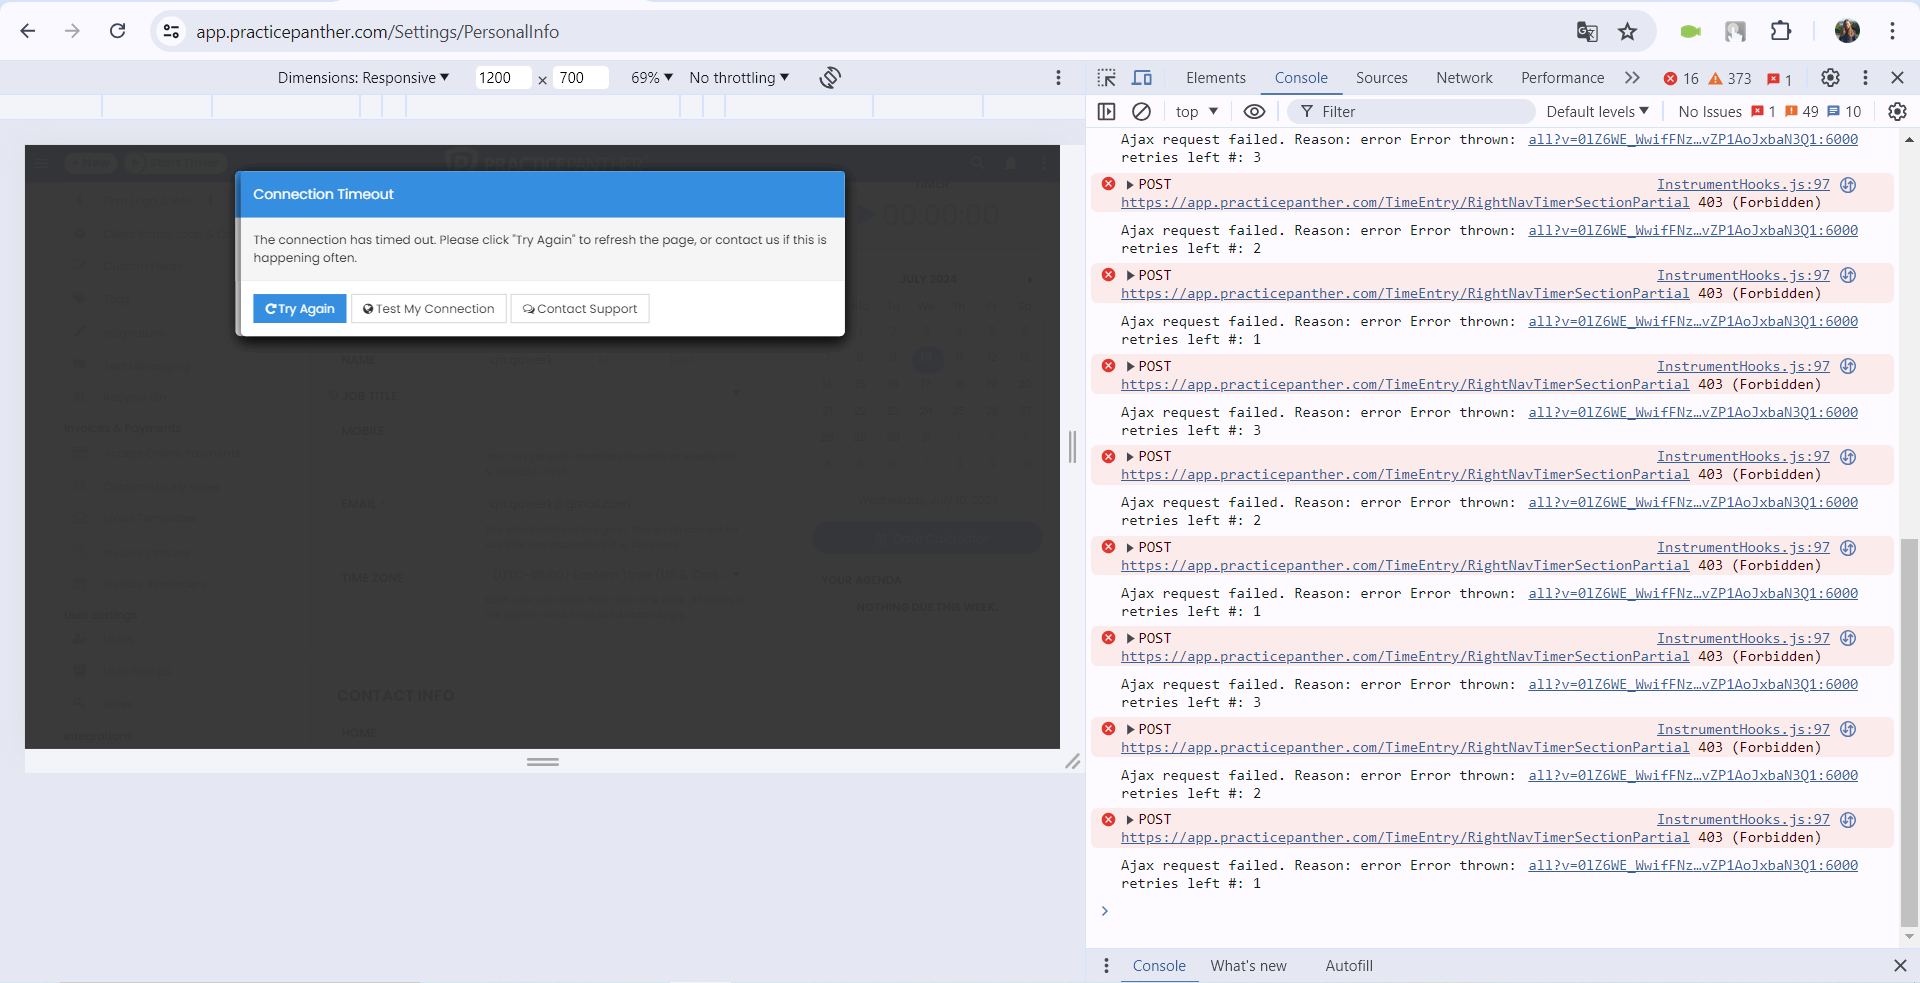Open the Dimensions: Responsive dropdown

pos(363,78)
